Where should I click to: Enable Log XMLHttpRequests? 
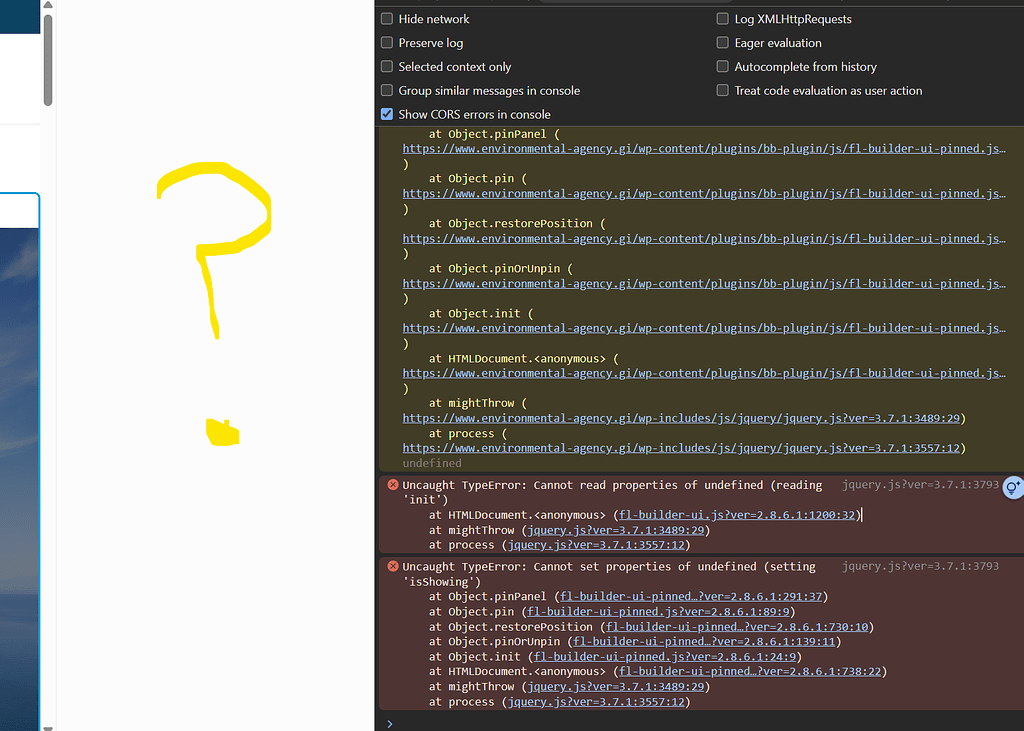point(722,18)
